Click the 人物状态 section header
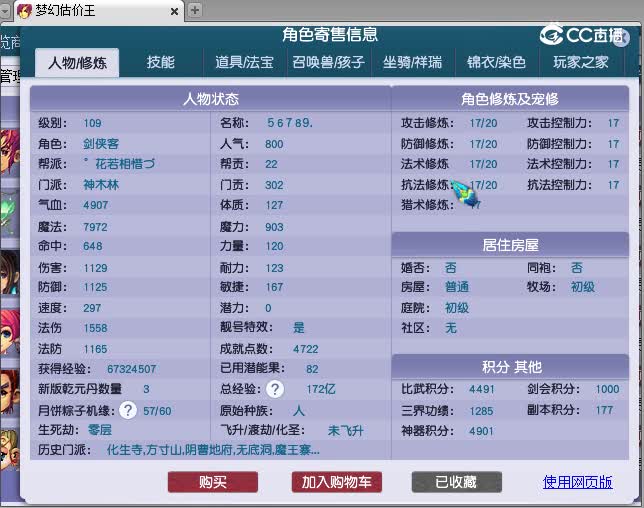The image size is (644, 508). pyautogui.click(x=211, y=99)
